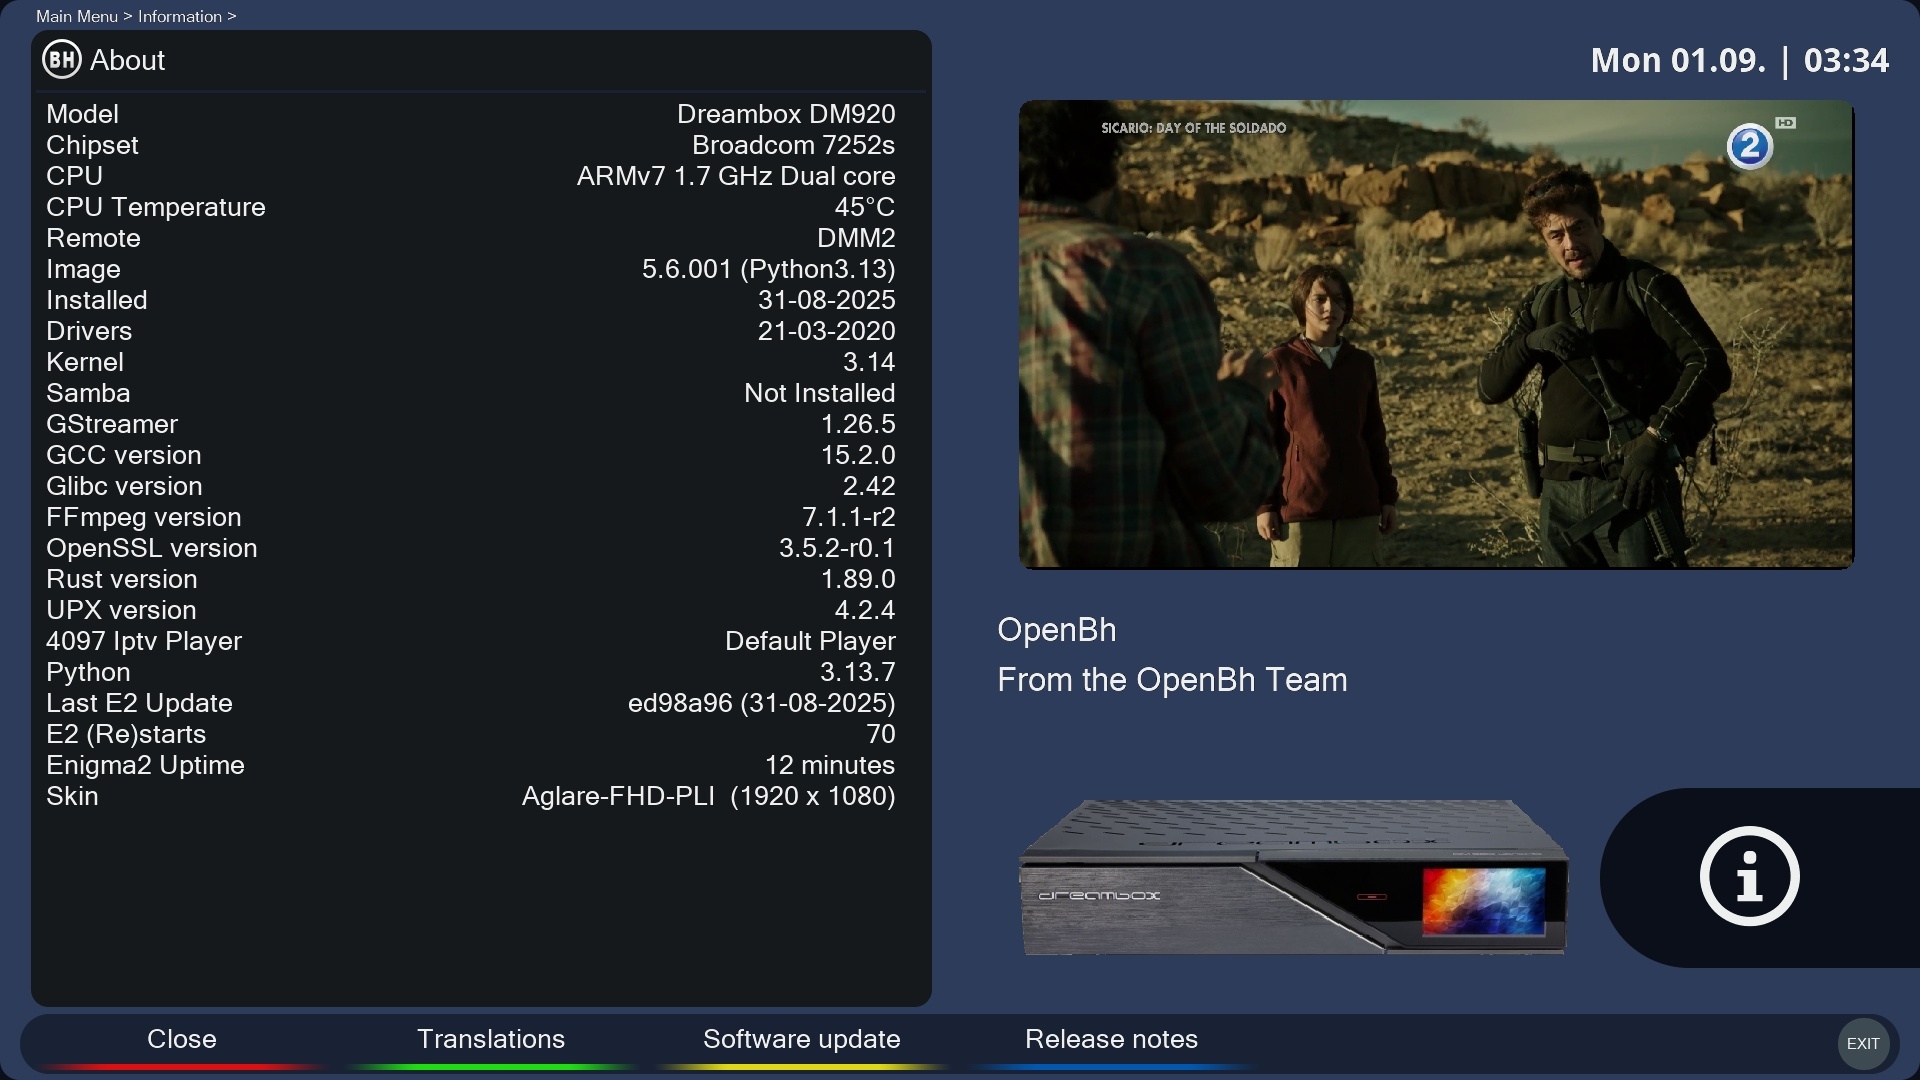
Task: Click GCC version 15.2.0 value
Action: click(858, 455)
